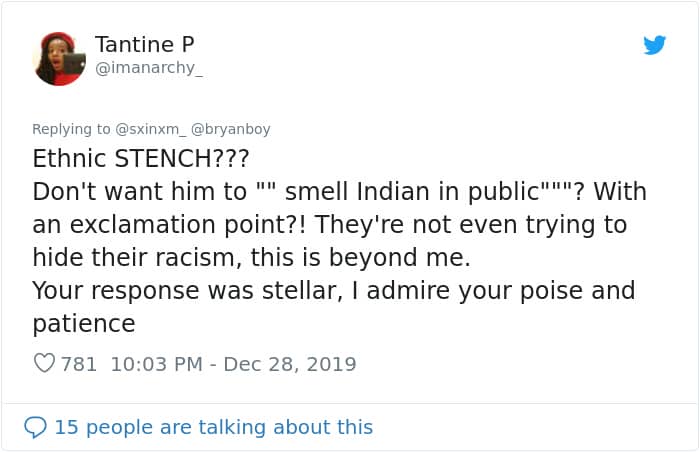Click the display name Tantine P
Viewport: 700px width, 452px height.
click(x=144, y=44)
